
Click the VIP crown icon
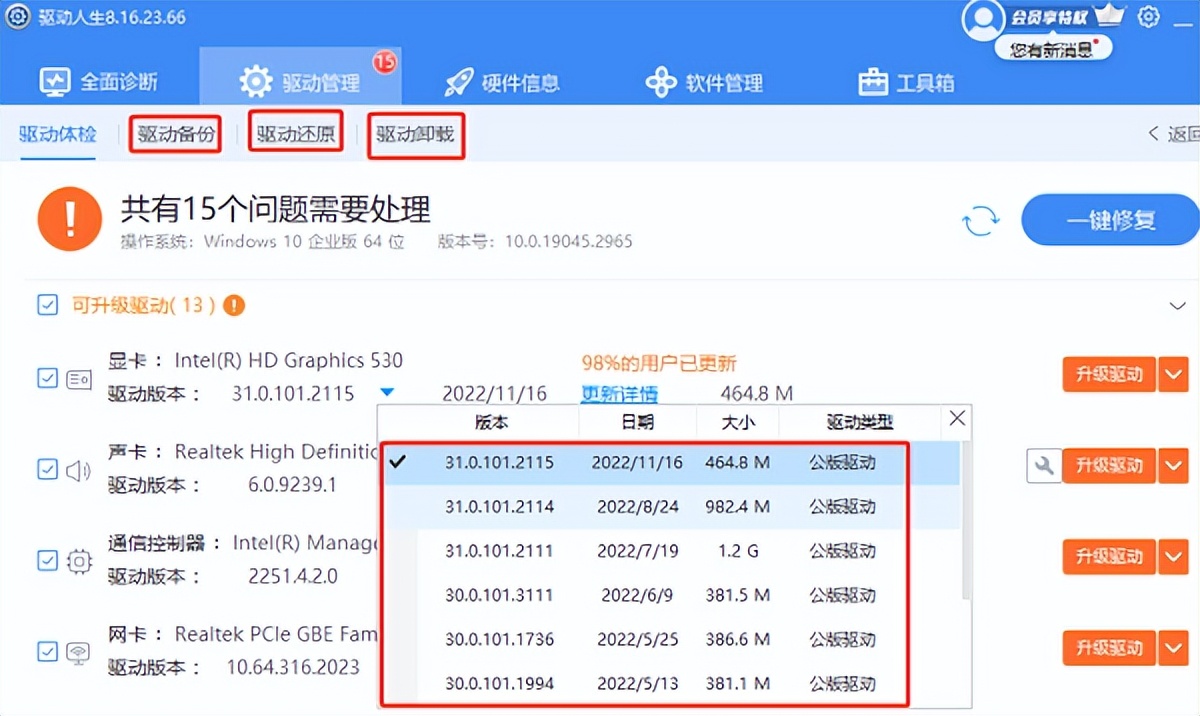point(1109,16)
